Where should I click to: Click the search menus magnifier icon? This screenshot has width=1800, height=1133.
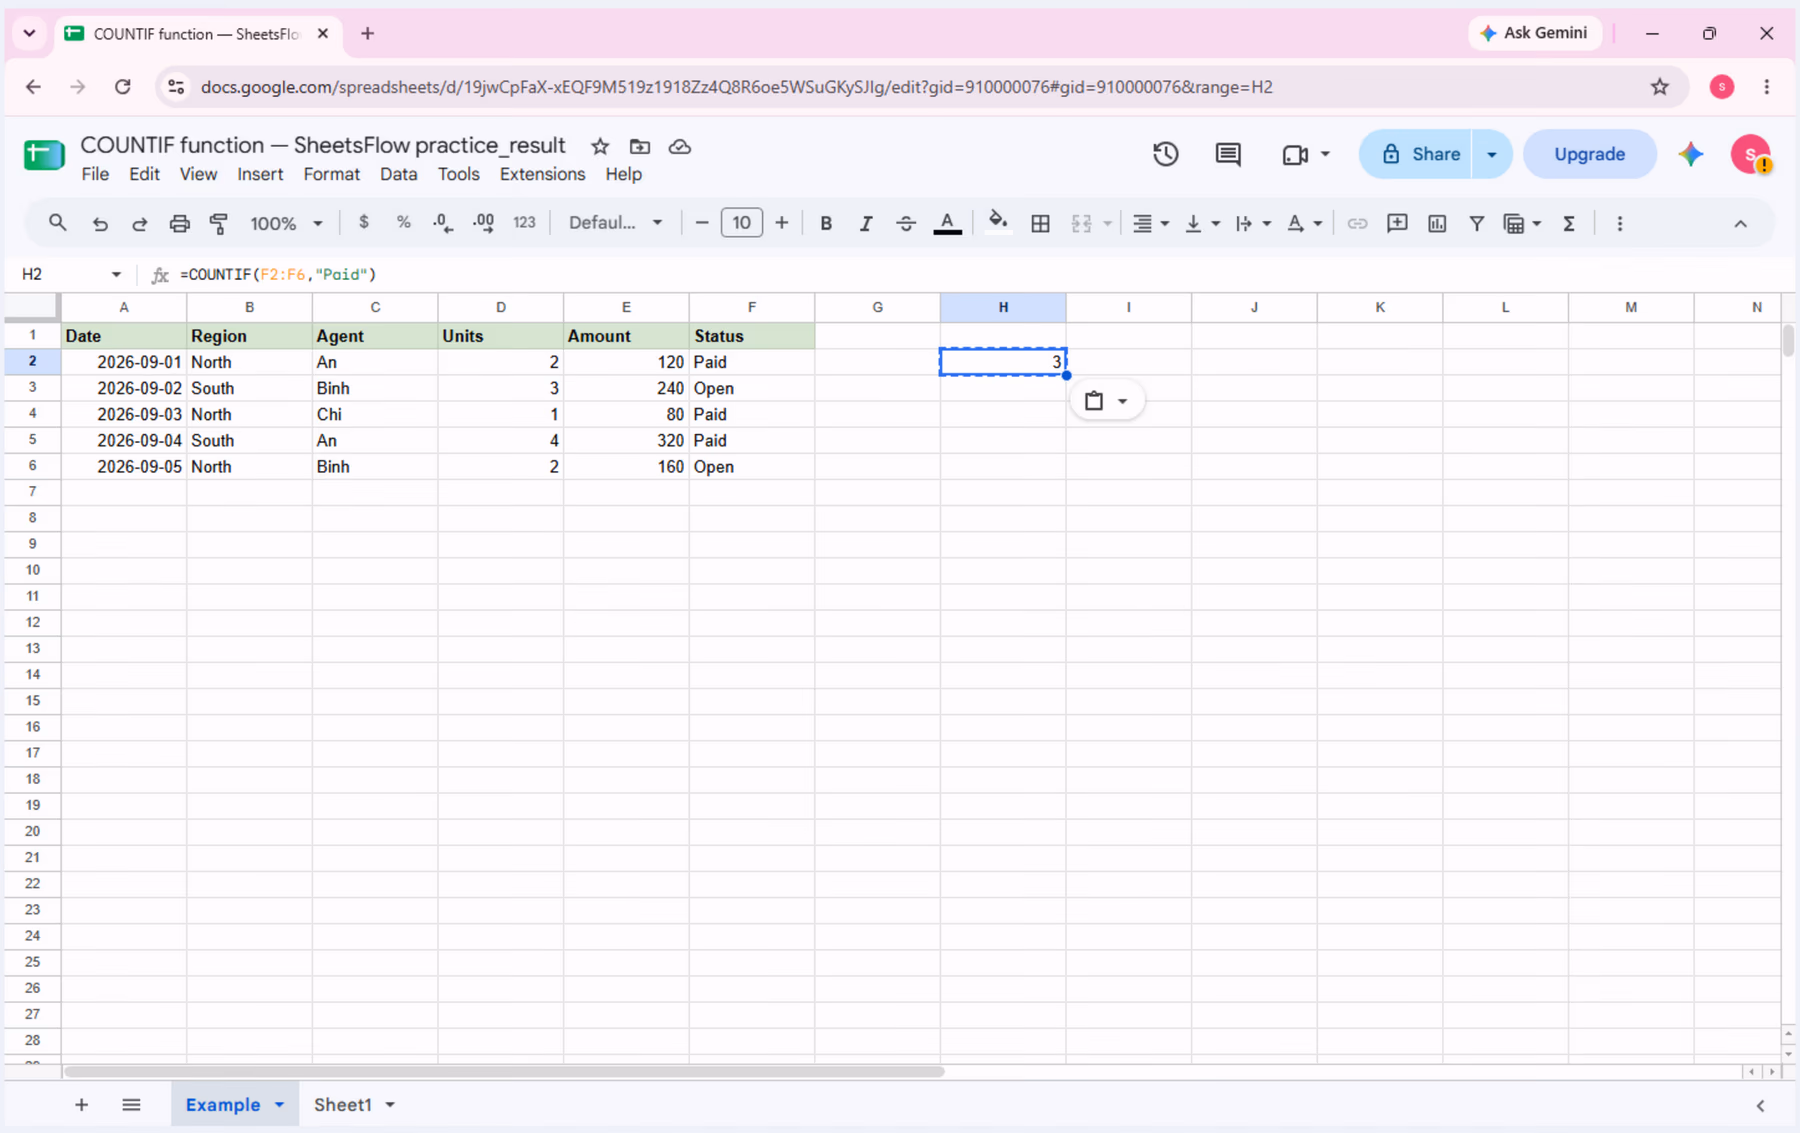point(57,223)
